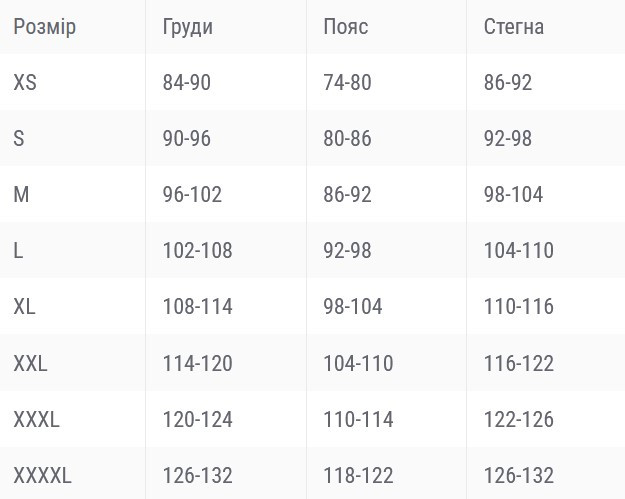Click the XS size cell

tap(25, 83)
